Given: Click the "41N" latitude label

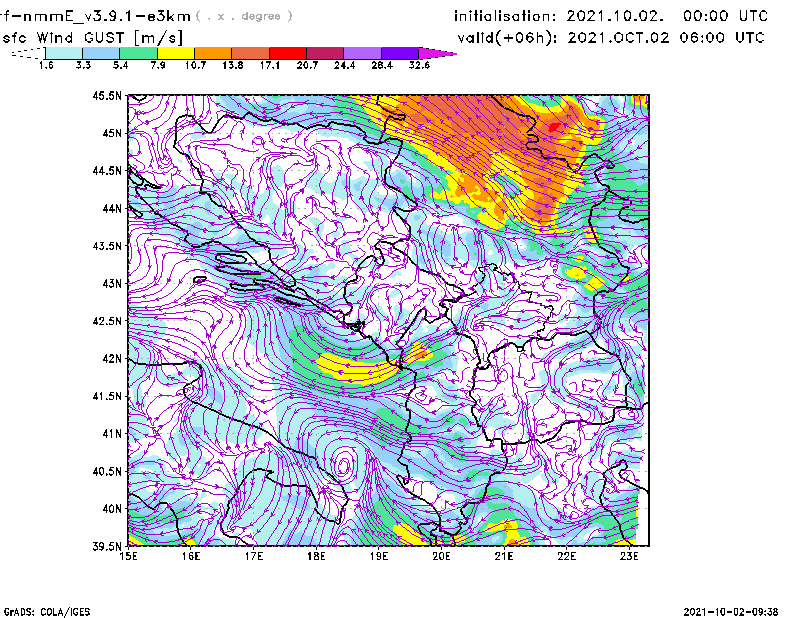Looking at the screenshot, I should point(112,434).
